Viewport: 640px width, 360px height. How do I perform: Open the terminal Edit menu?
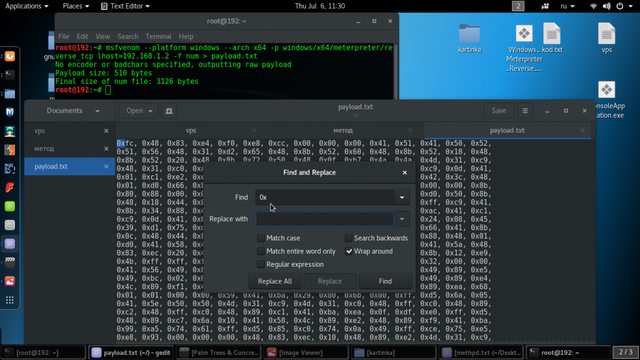(x=82, y=36)
